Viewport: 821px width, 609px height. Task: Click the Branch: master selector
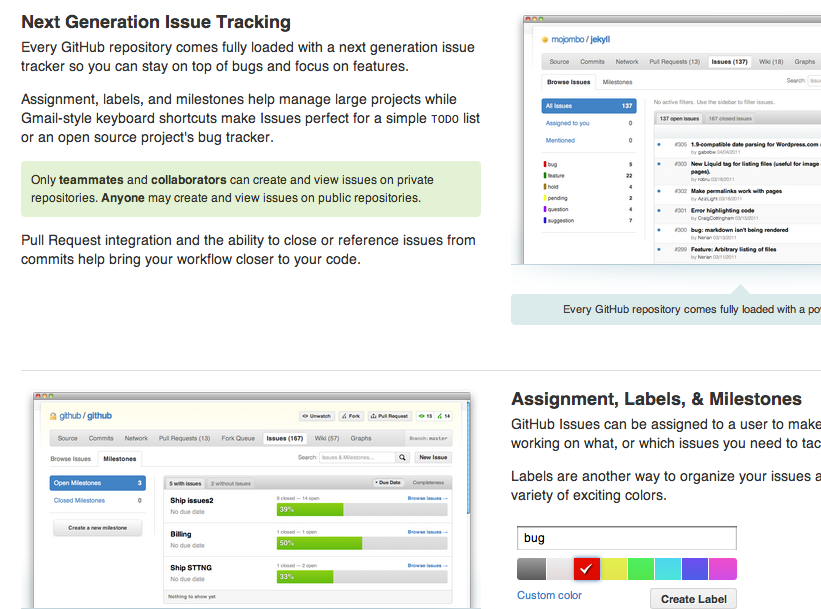click(x=428, y=438)
